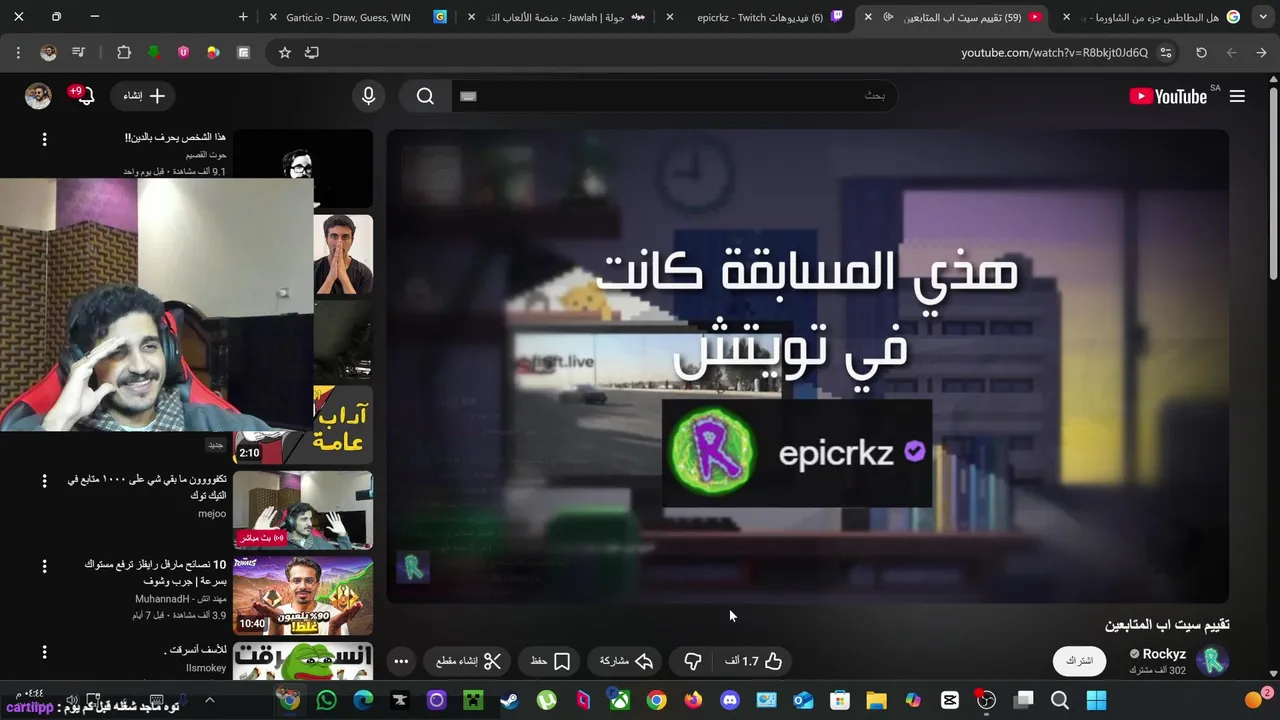Subscribe to Rockyz channel (اشتراك)
Screen dimensions: 1280x720
(x=1079, y=661)
